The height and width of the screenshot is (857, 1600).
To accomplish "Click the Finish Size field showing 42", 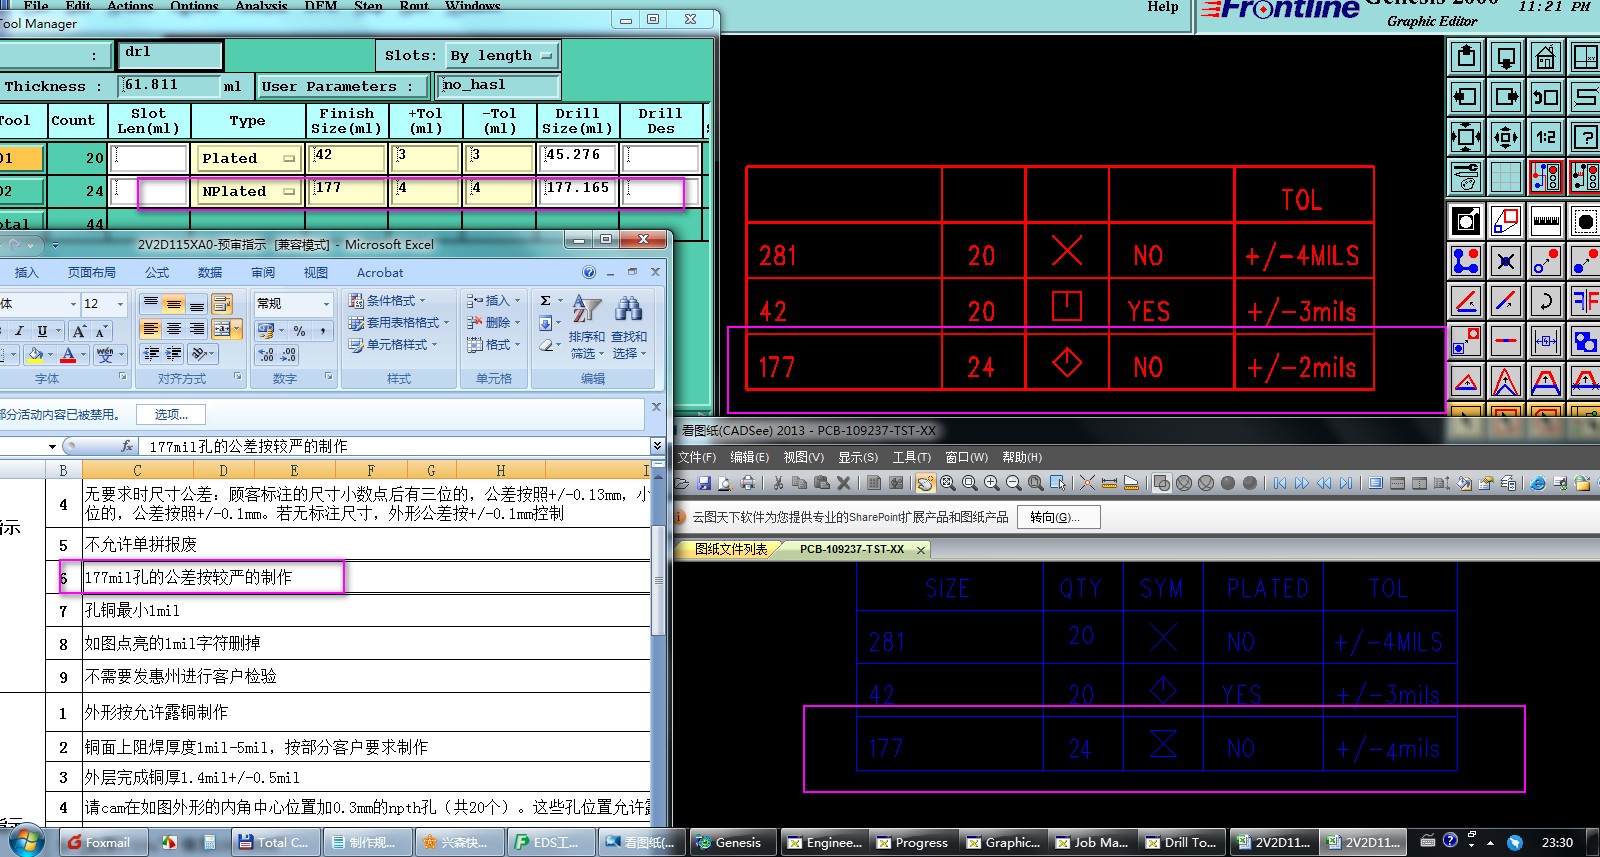I will click(347, 157).
